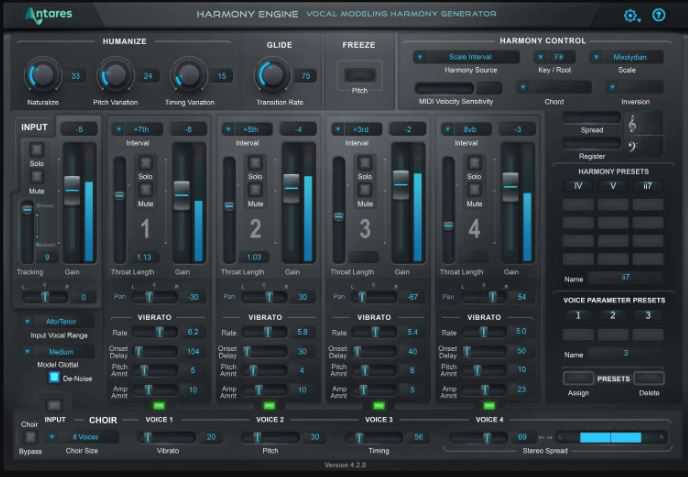Toggle Solo on the Input channel
This screenshot has width=688, height=477.
(x=36, y=150)
